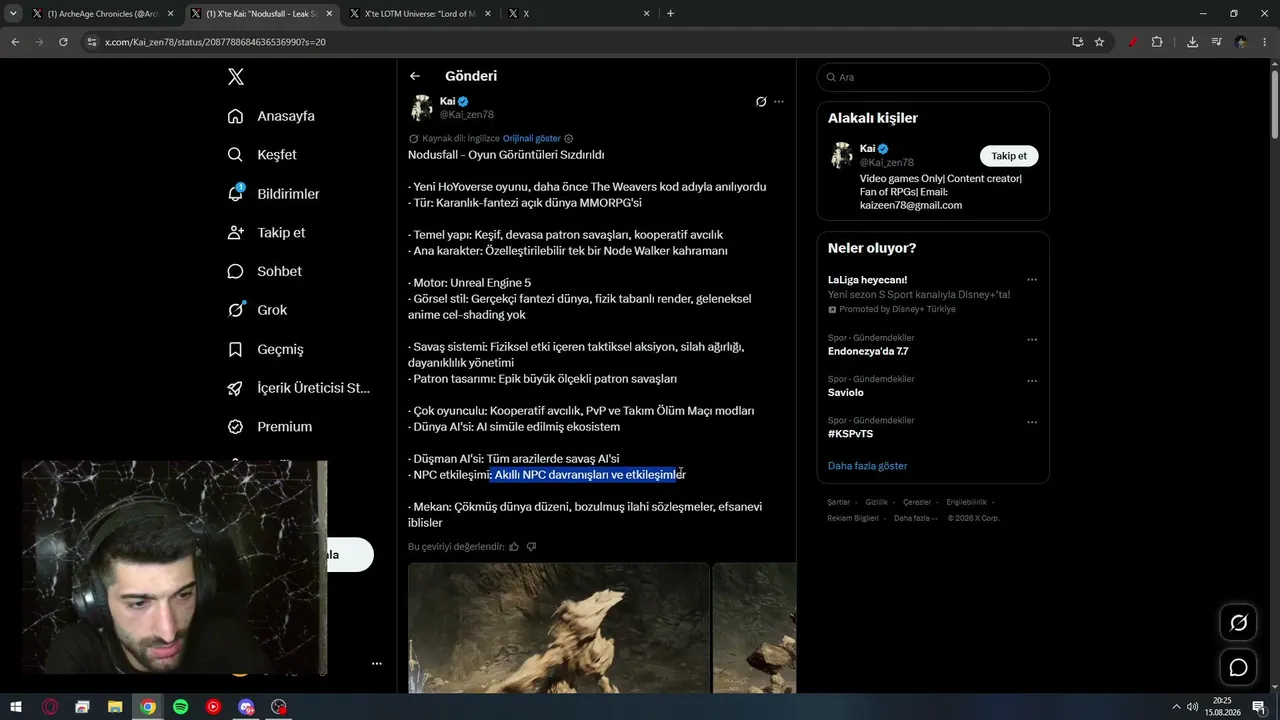Viewport: 1280px width, 720px height.
Task: Go back with the Gönderi back arrow
Action: pos(415,76)
